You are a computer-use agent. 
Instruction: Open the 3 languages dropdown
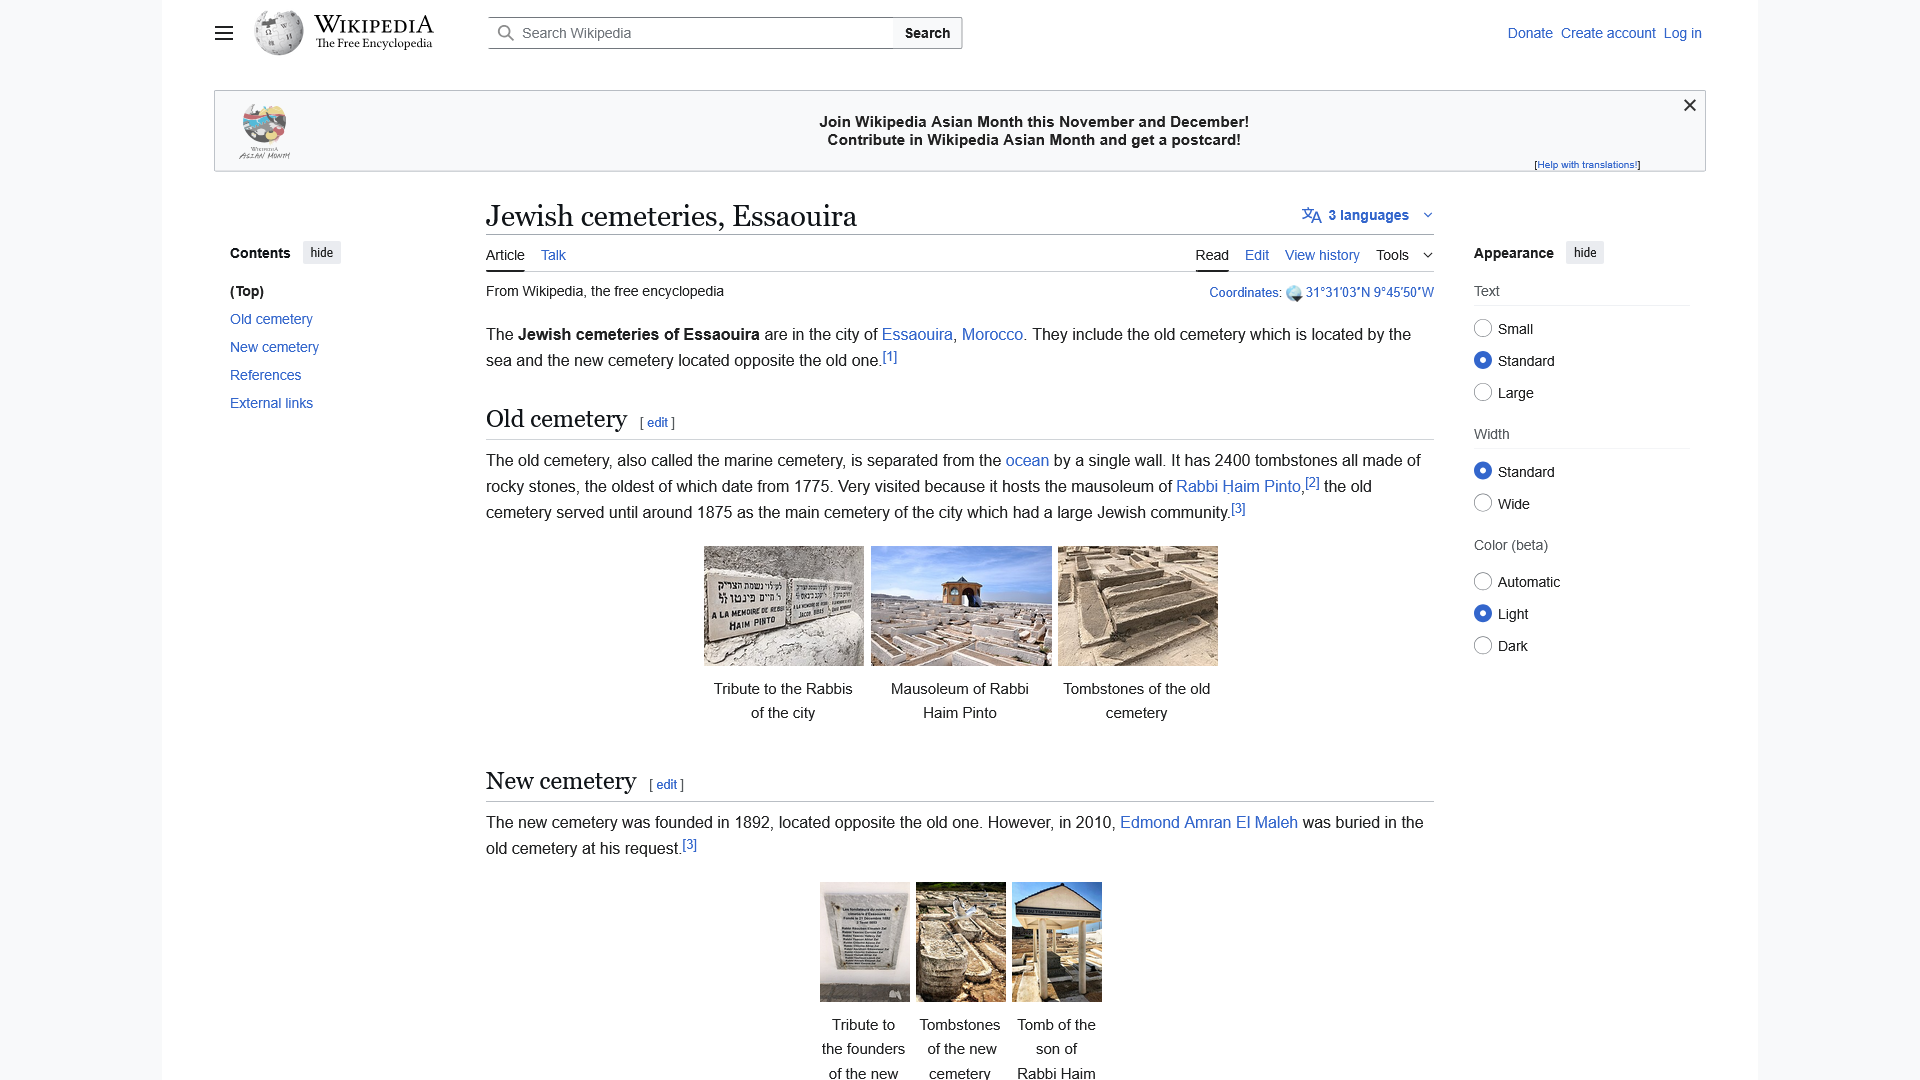(1368, 215)
